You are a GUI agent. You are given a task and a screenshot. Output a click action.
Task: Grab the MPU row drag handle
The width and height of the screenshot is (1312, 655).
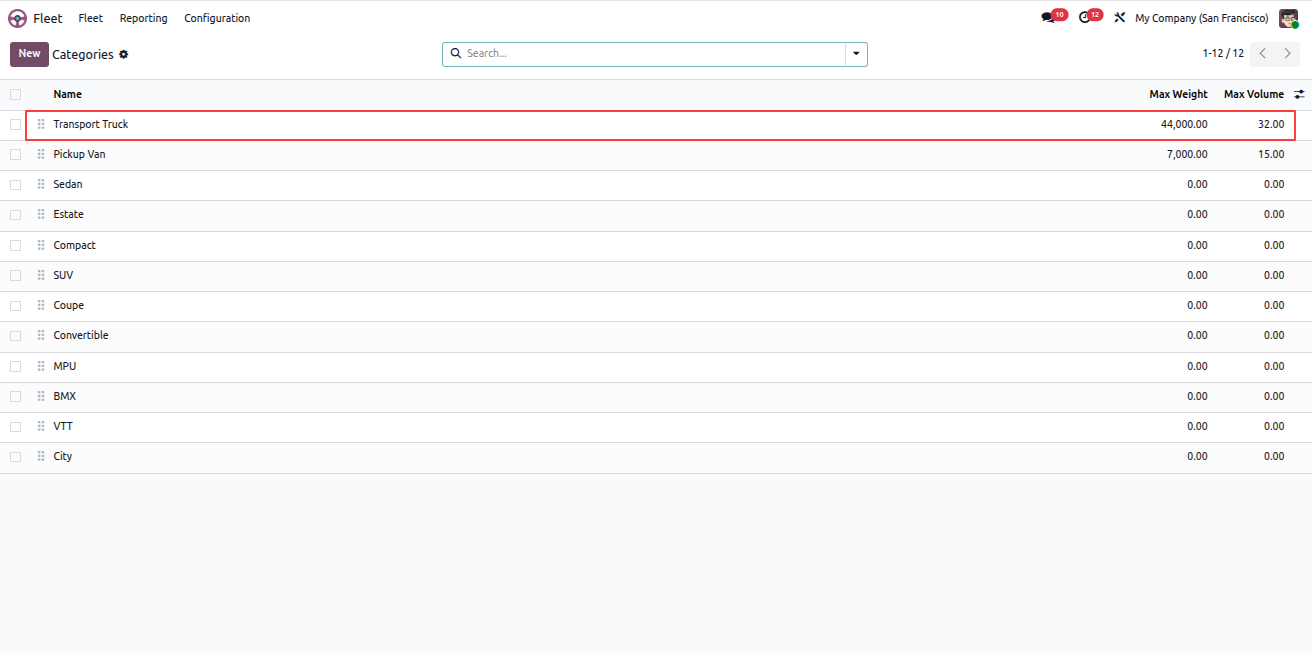point(41,366)
